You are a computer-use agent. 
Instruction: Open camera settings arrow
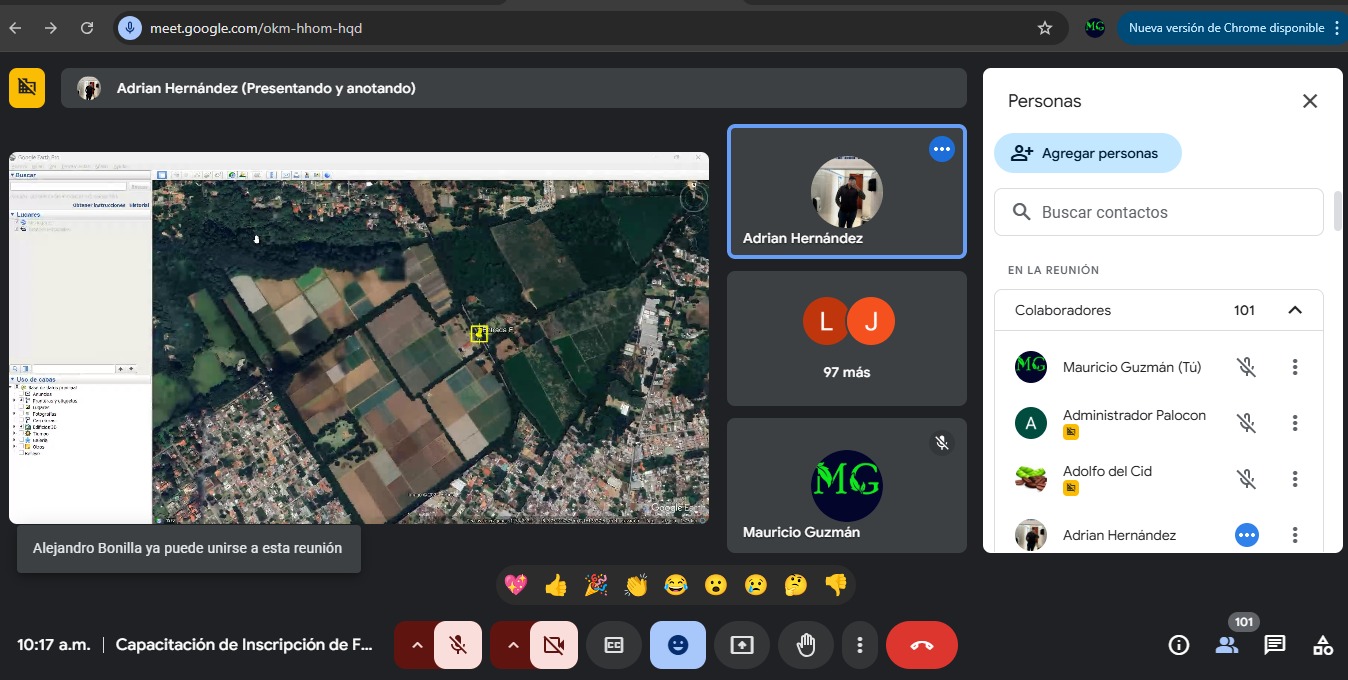[x=513, y=645]
